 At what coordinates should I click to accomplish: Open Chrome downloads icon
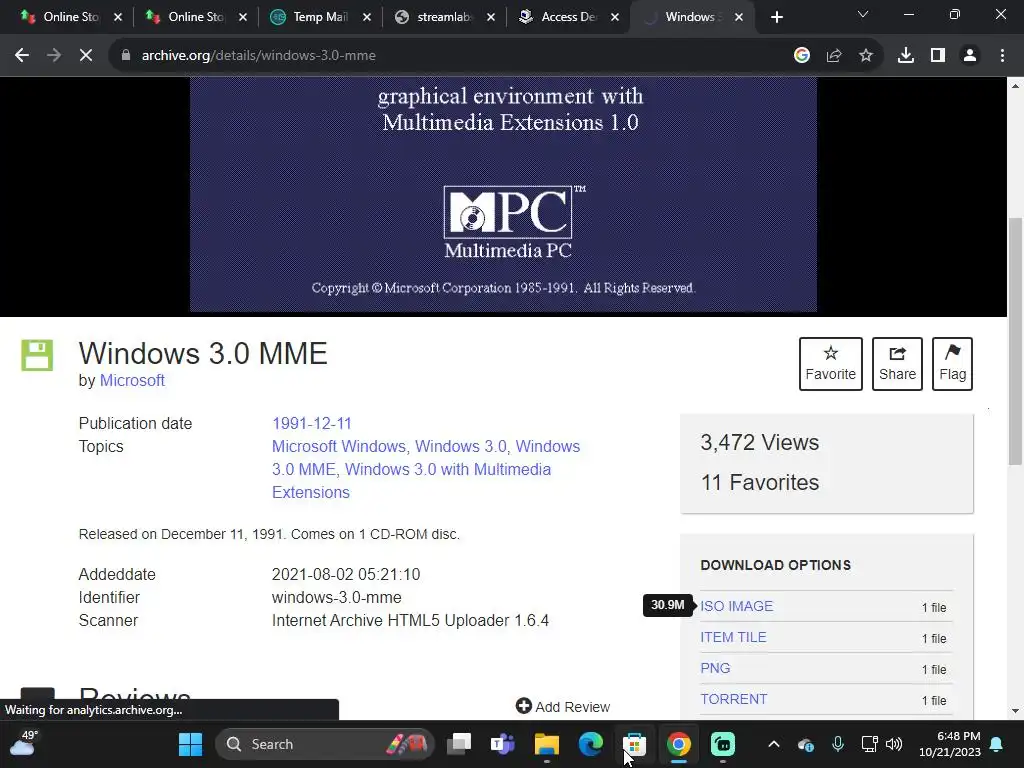[x=906, y=56]
